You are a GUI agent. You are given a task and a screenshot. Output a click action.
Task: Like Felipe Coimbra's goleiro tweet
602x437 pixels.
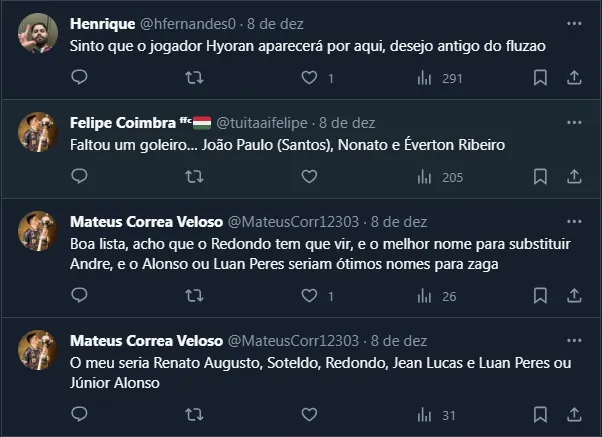pos(309,177)
